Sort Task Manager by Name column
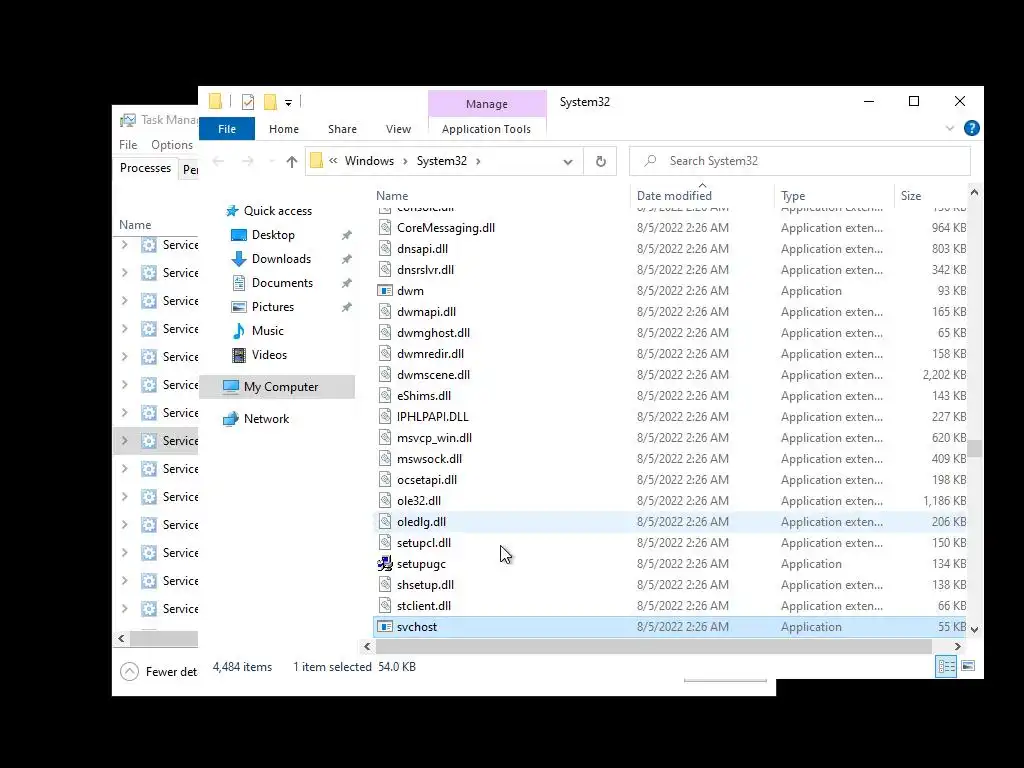Screen dimensions: 1024x768 (135, 225)
